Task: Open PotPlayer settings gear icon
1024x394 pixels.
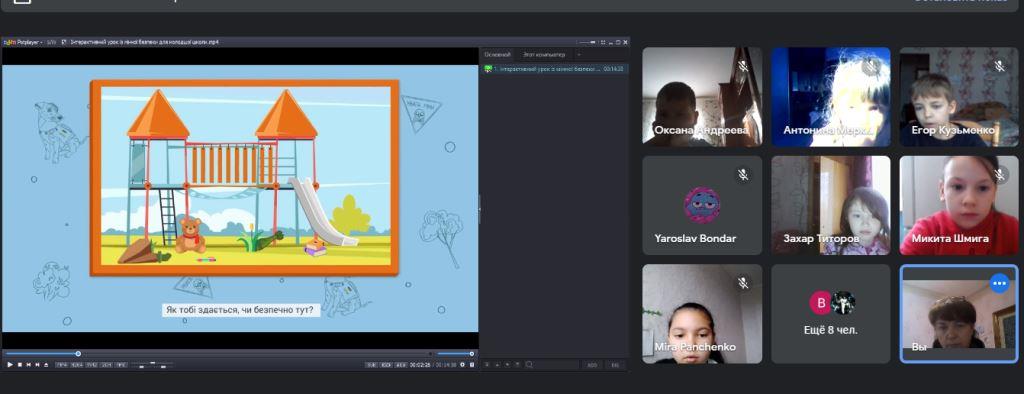Action: pos(462,365)
